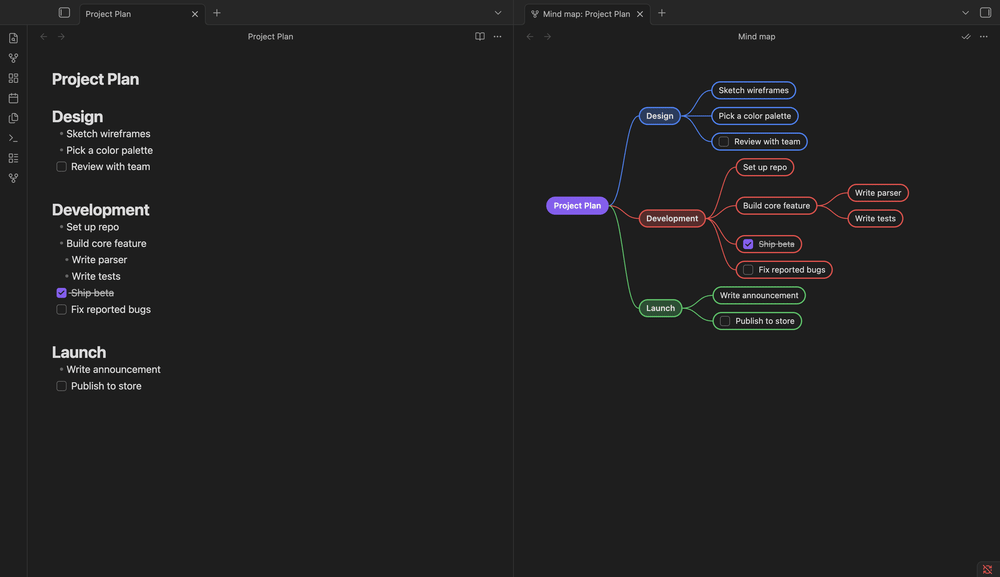Close the Mind map: Project Plan tab

pos(640,14)
